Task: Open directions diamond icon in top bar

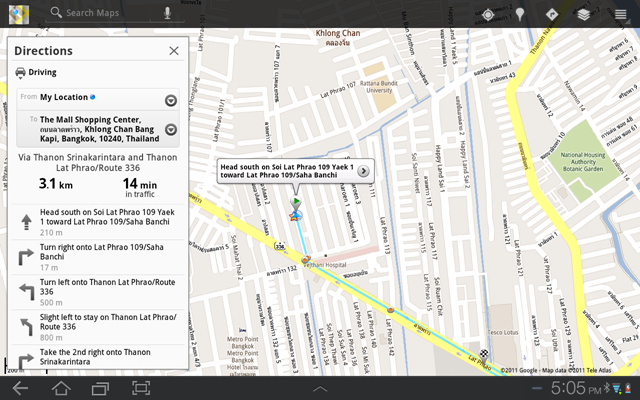Action: [552, 14]
